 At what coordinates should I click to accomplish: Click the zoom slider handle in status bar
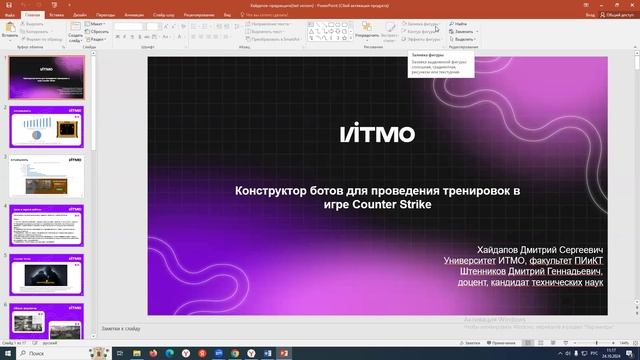(x=596, y=343)
